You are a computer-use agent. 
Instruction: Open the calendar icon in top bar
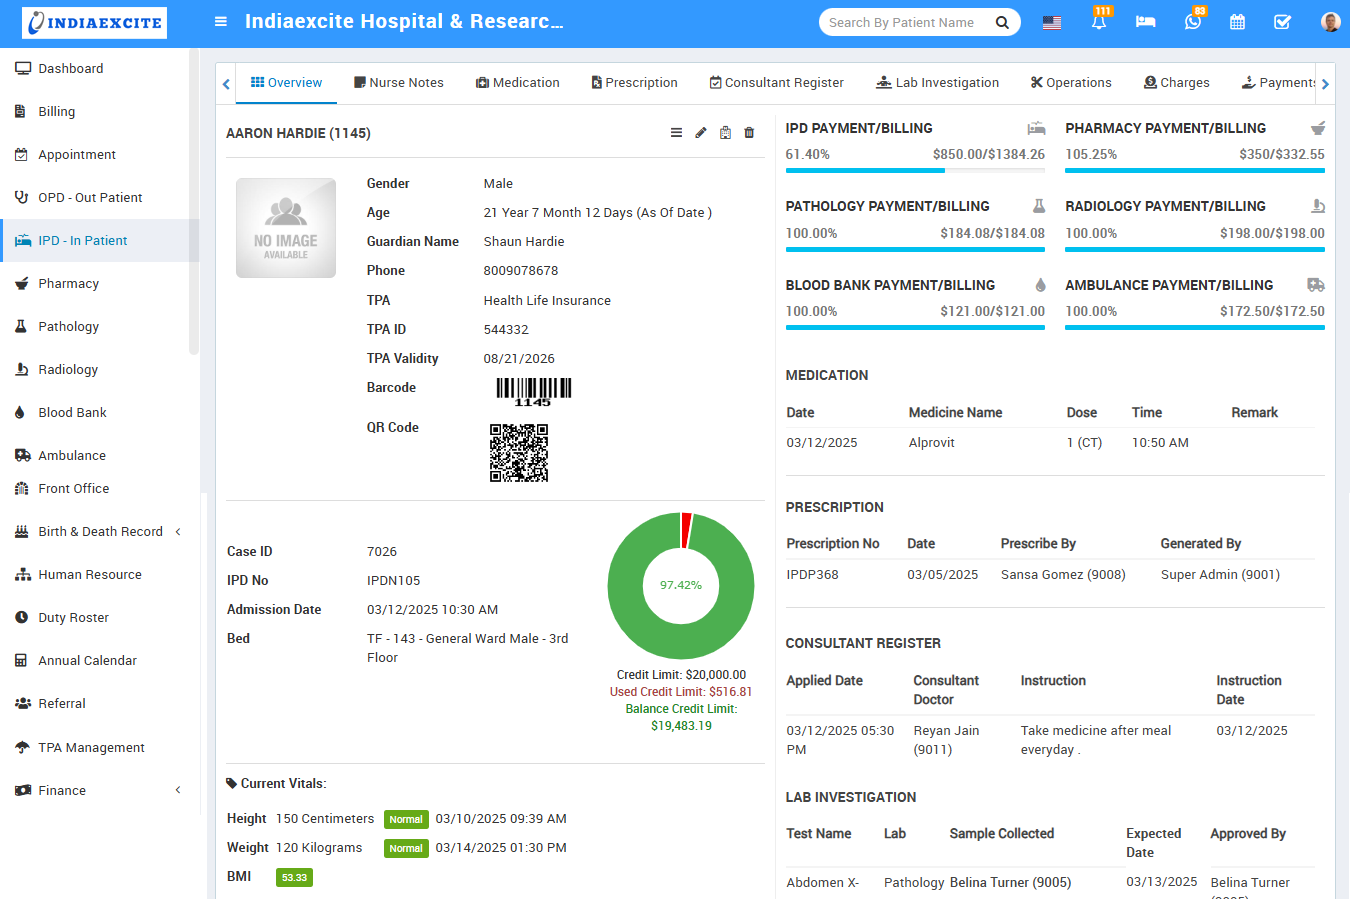pyautogui.click(x=1237, y=22)
